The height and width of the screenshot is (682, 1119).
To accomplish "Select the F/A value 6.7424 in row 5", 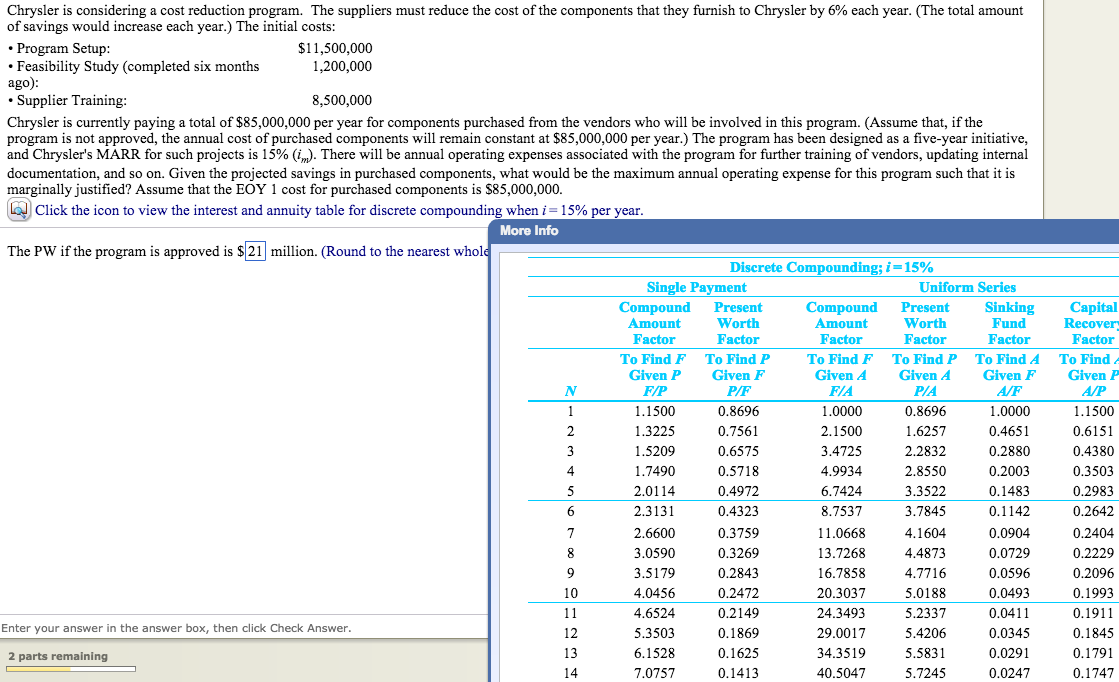I will [x=841, y=491].
